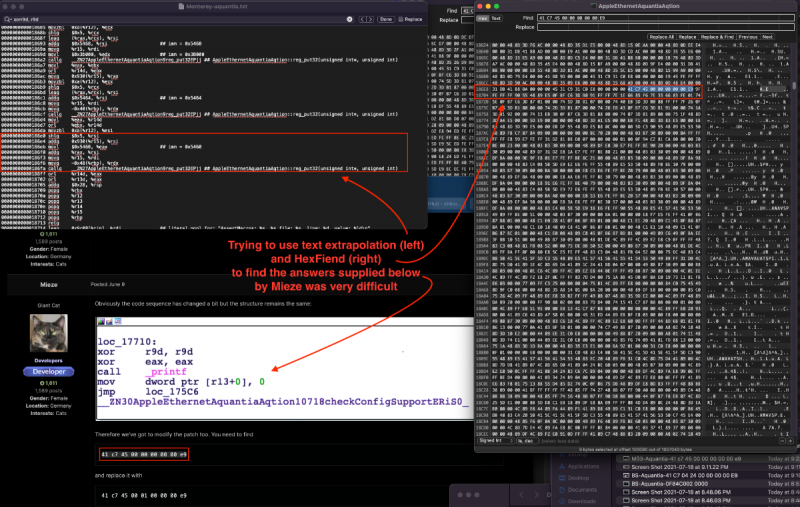Screen dimensions: 800x507
Task: Click the _printf call in disassembly image
Action: pos(166,372)
